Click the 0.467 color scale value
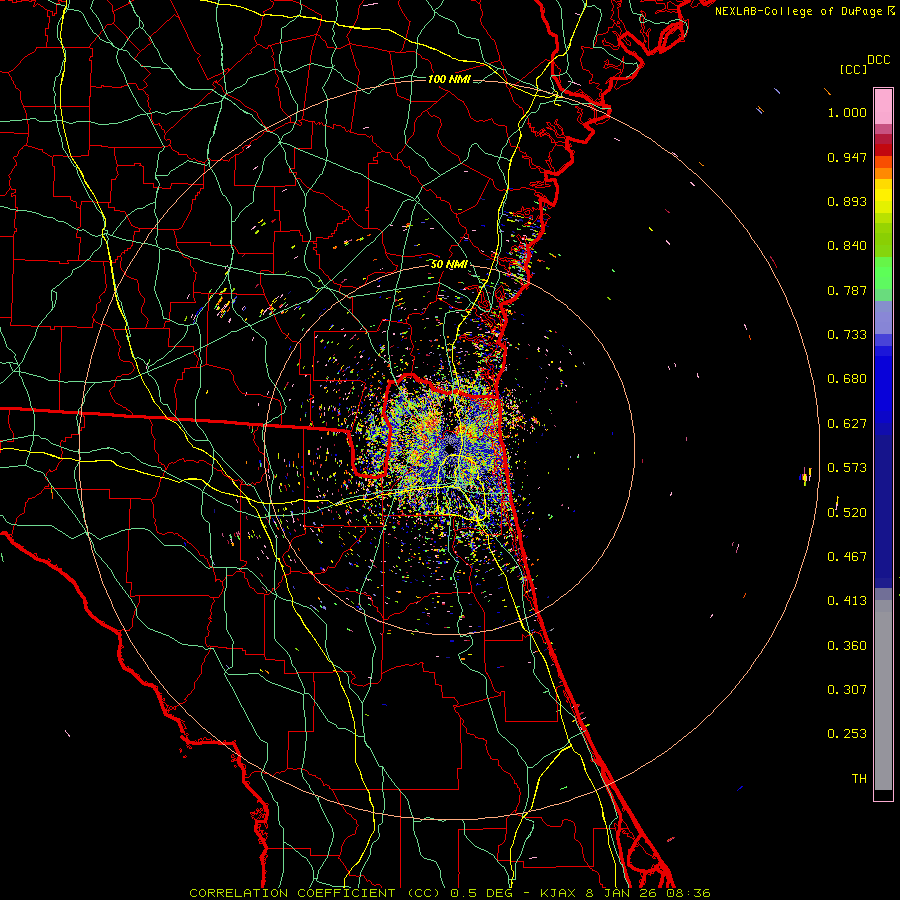900x900 pixels. pyautogui.click(x=847, y=557)
